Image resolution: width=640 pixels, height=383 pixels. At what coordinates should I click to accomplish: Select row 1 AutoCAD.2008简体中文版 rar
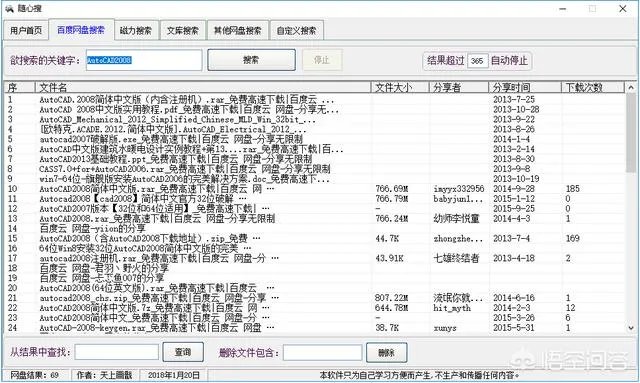point(315,99)
